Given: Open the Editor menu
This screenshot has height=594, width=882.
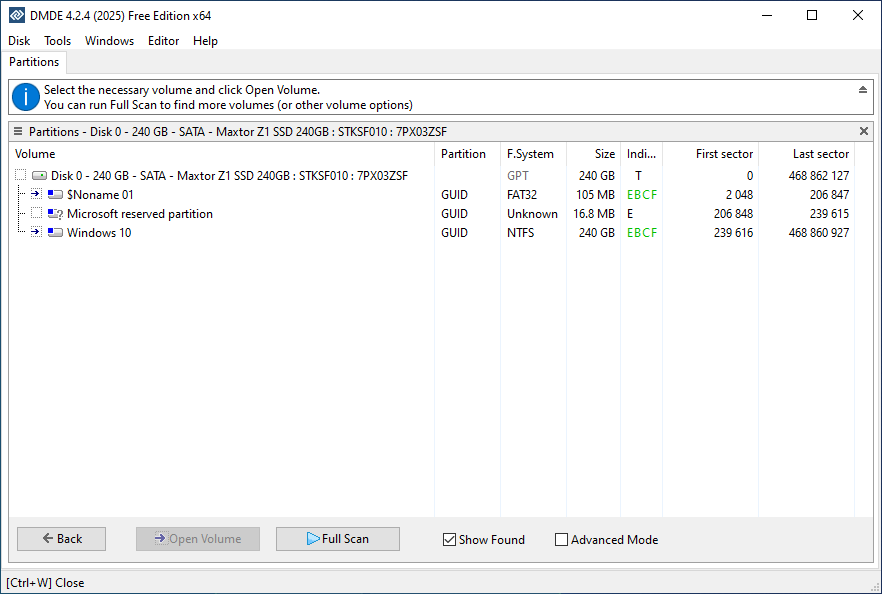Looking at the screenshot, I should click(163, 41).
